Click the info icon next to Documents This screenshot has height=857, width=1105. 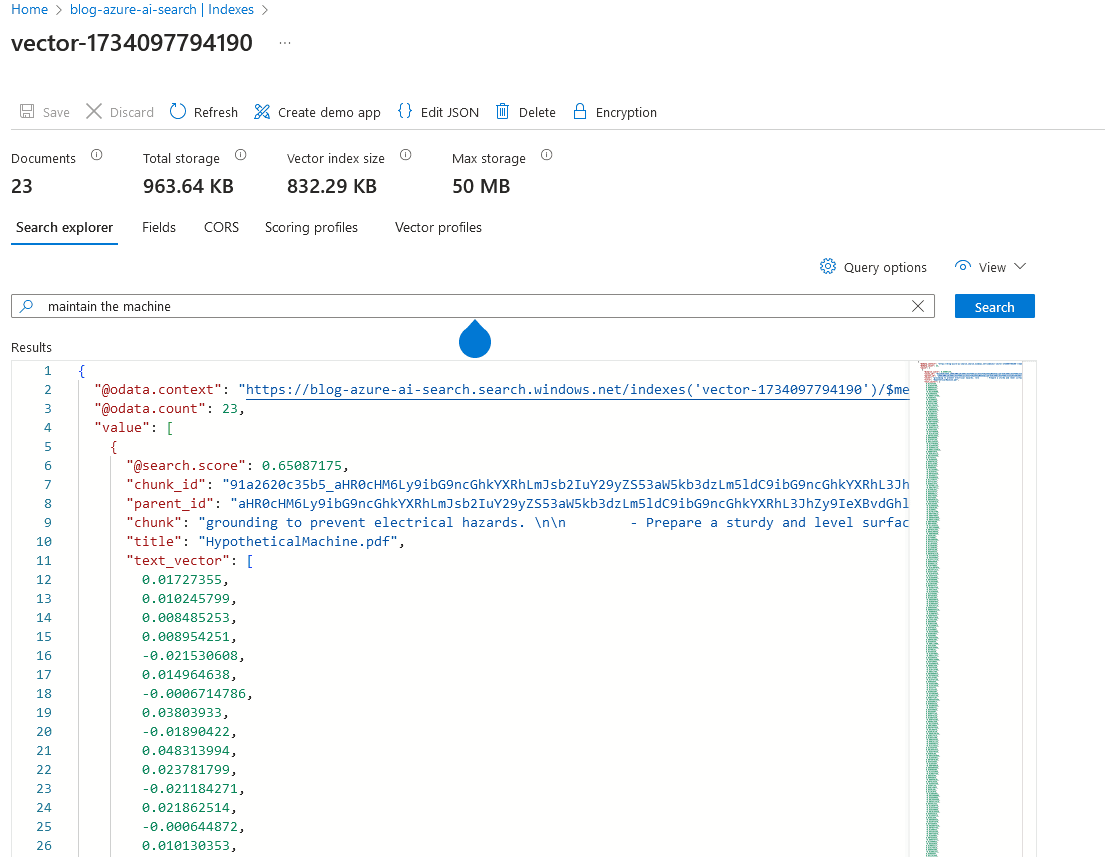click(x=97, y=155)
